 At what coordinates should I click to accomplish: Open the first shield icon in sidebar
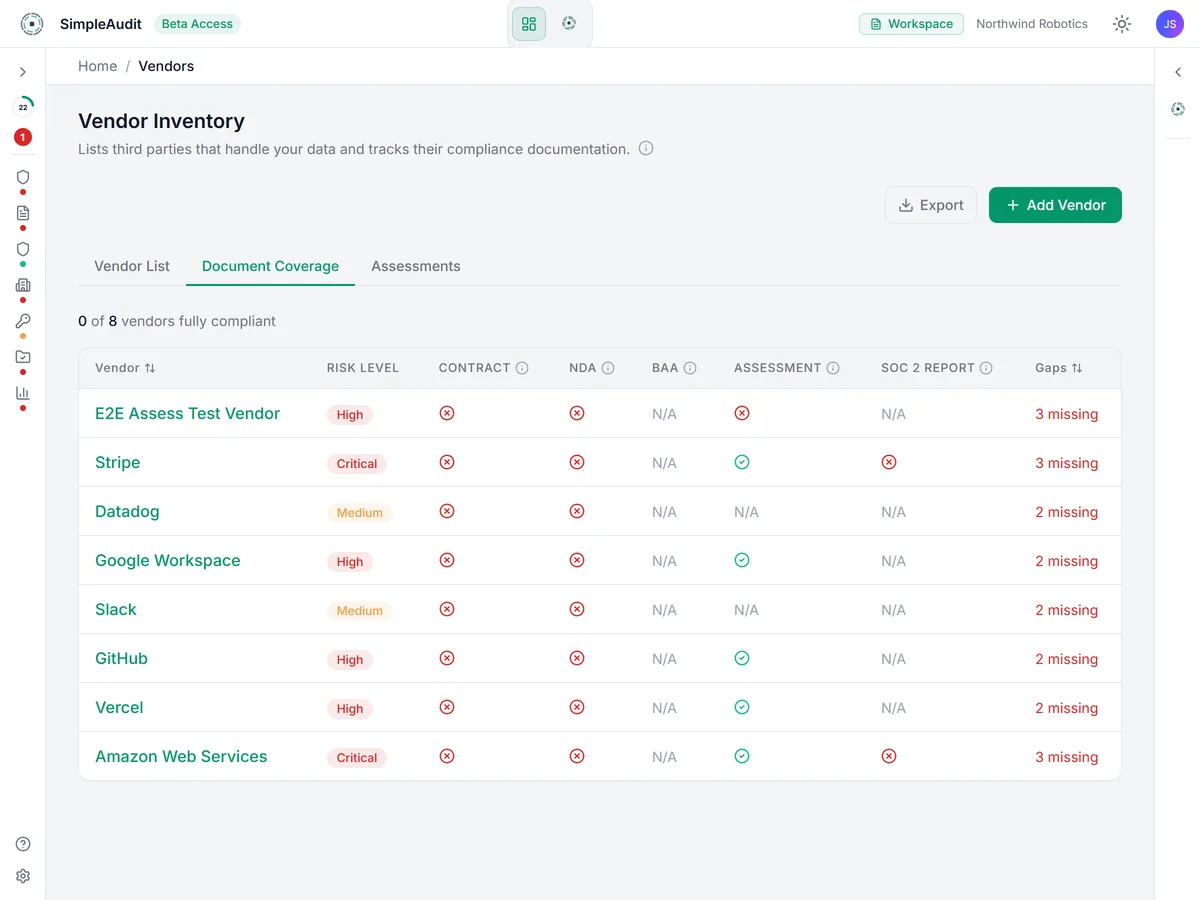(x=23, y=177)
